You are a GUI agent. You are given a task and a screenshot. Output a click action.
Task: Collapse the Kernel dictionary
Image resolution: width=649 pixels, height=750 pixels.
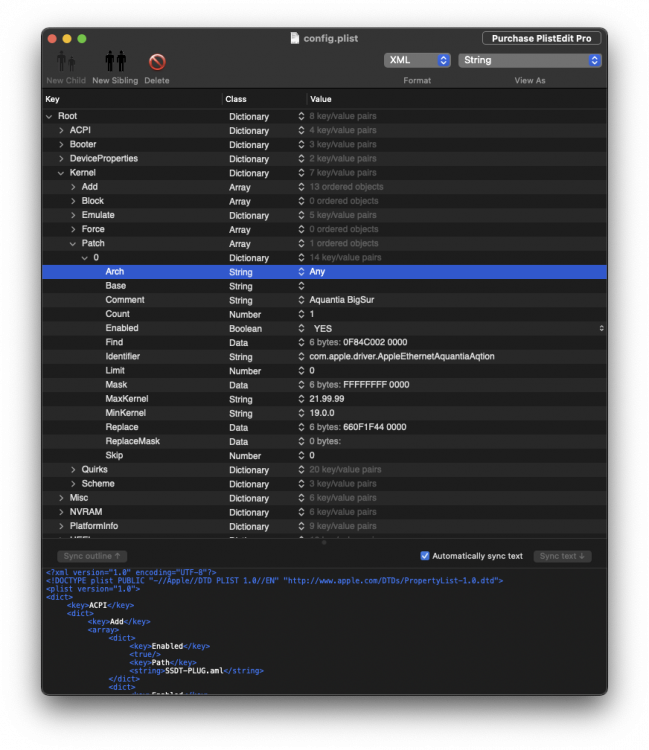61,173
